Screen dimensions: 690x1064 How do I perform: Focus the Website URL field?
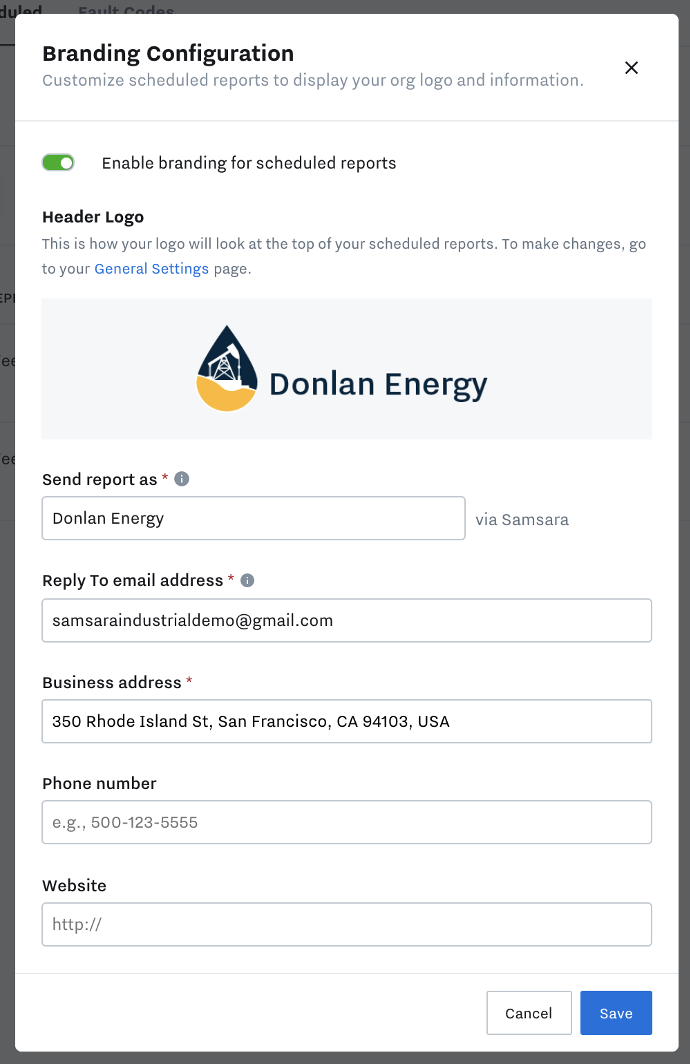point(347,924)
